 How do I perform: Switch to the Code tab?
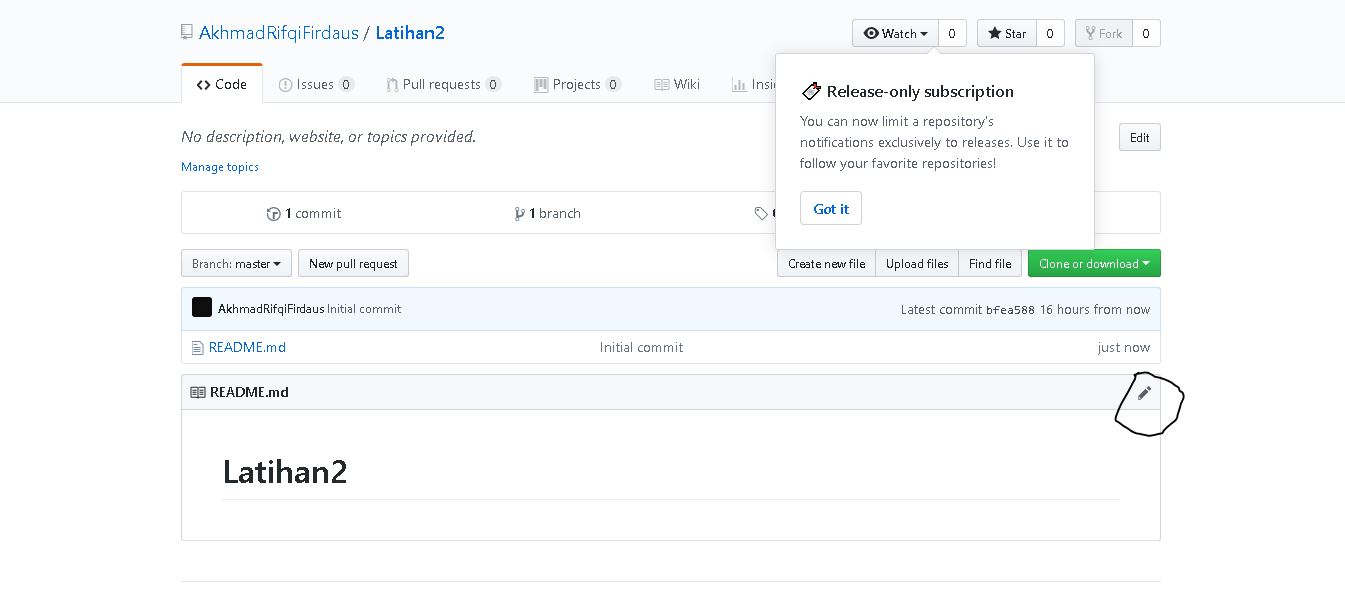[222, 84]
